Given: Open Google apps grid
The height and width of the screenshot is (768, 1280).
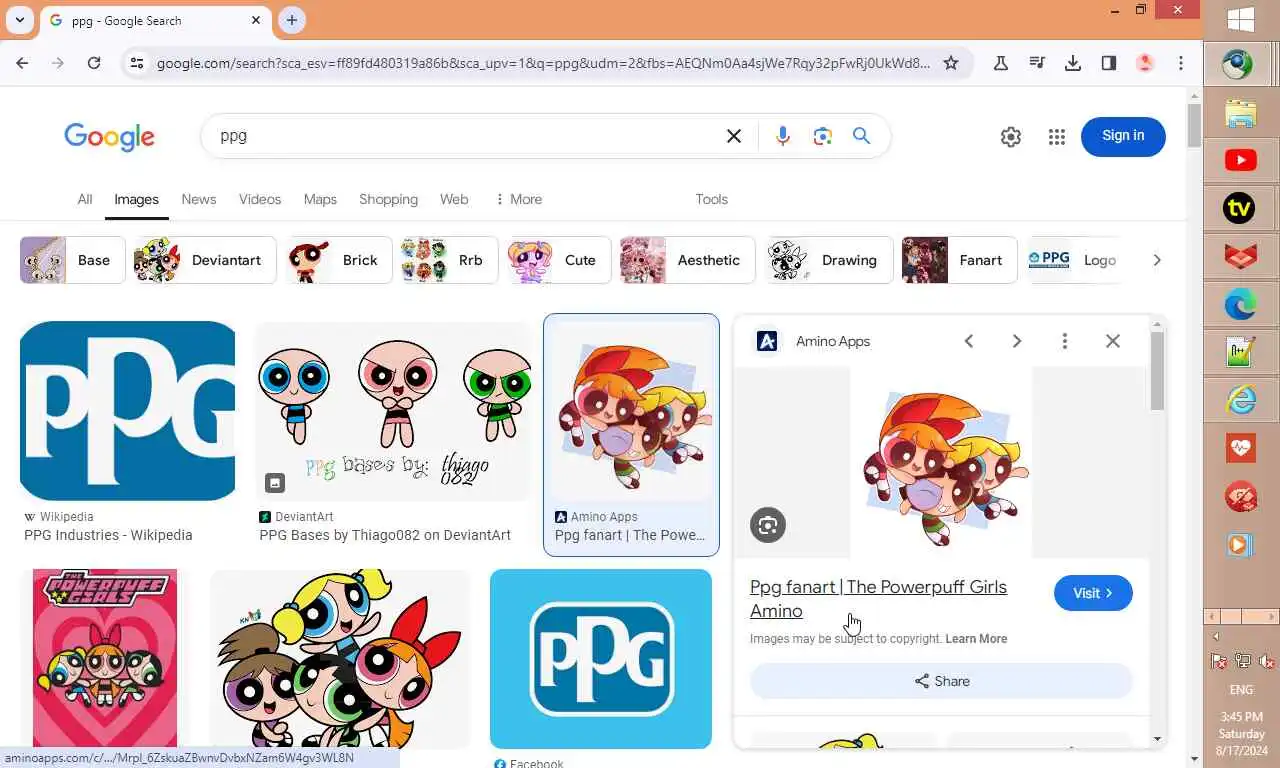Looking at the screenshot, I should (x=1057, y=137).
